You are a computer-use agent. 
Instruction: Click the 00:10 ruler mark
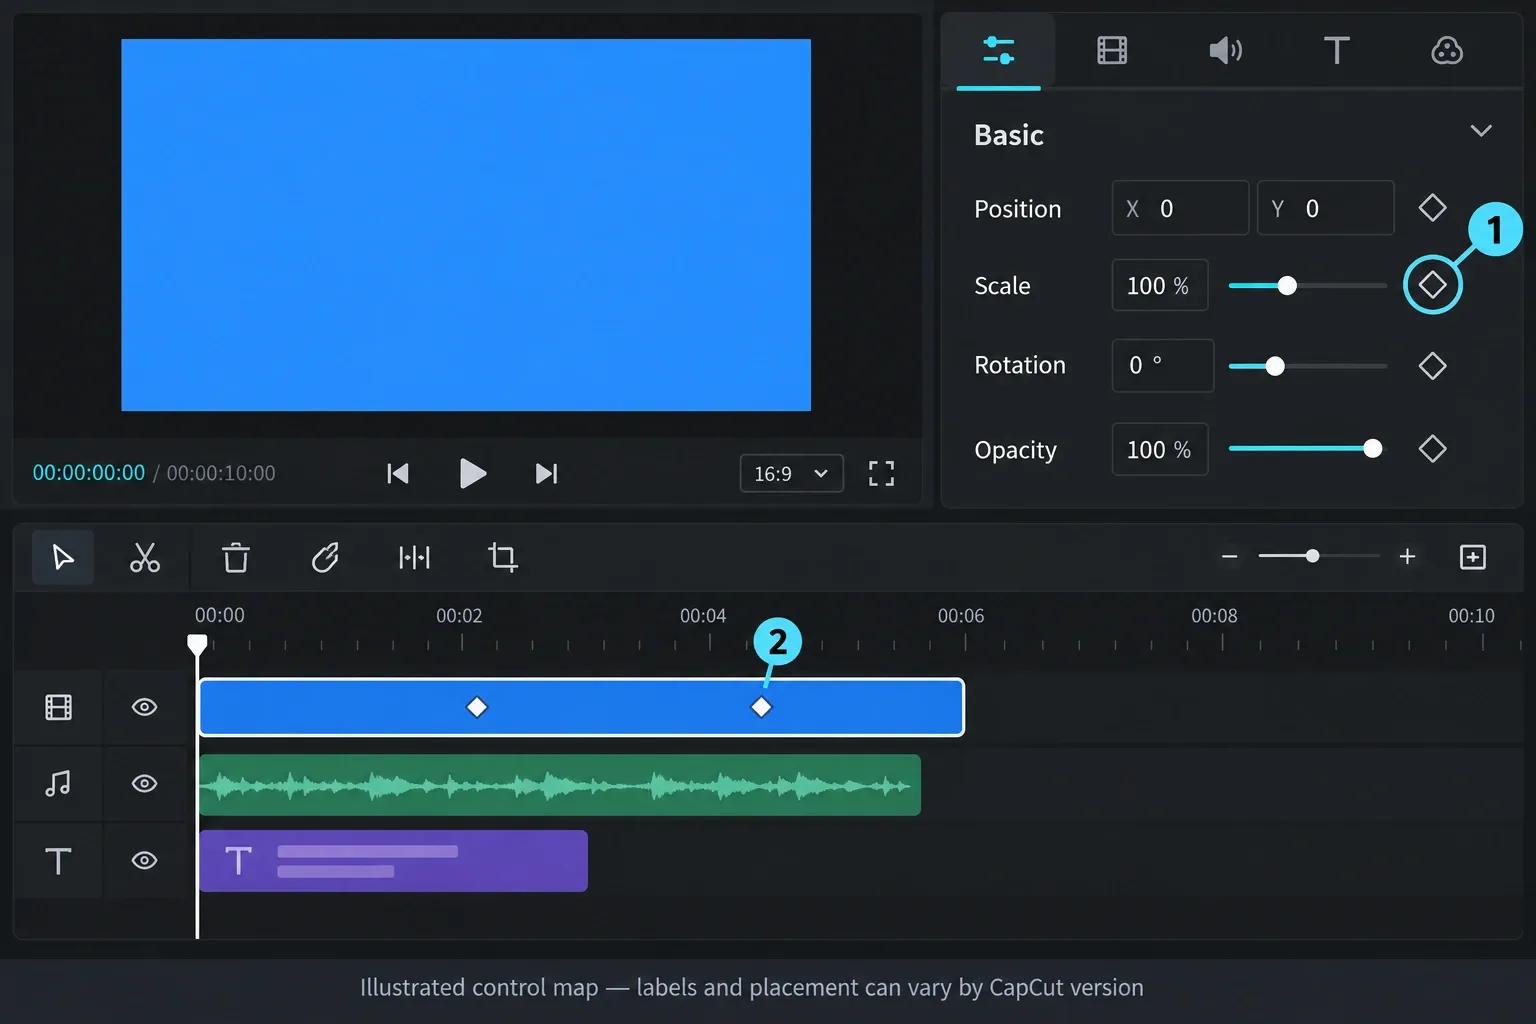tap(1472, 616)
